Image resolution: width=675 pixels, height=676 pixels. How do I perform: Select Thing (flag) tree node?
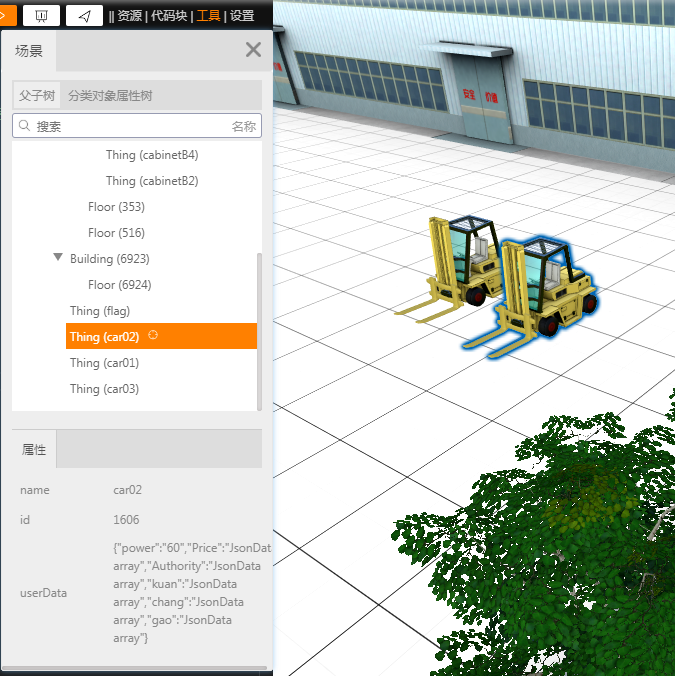(100, 311)
